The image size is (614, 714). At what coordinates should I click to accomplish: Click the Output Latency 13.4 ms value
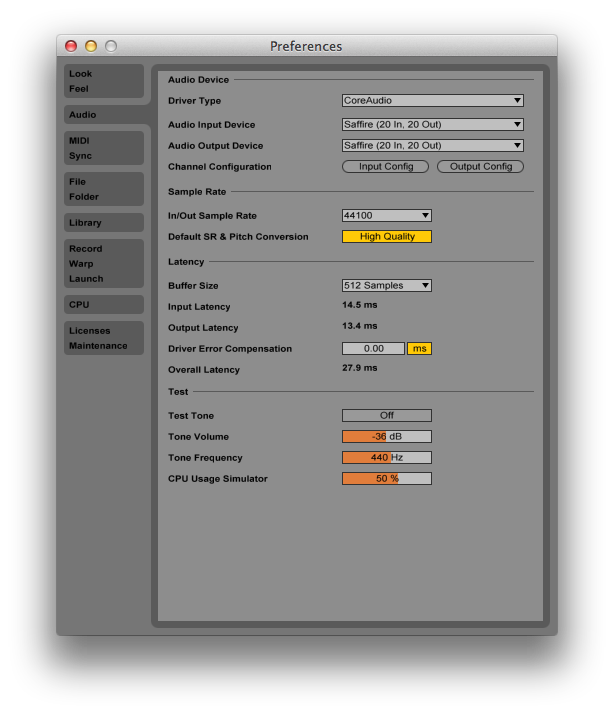(x=360, y=326)
